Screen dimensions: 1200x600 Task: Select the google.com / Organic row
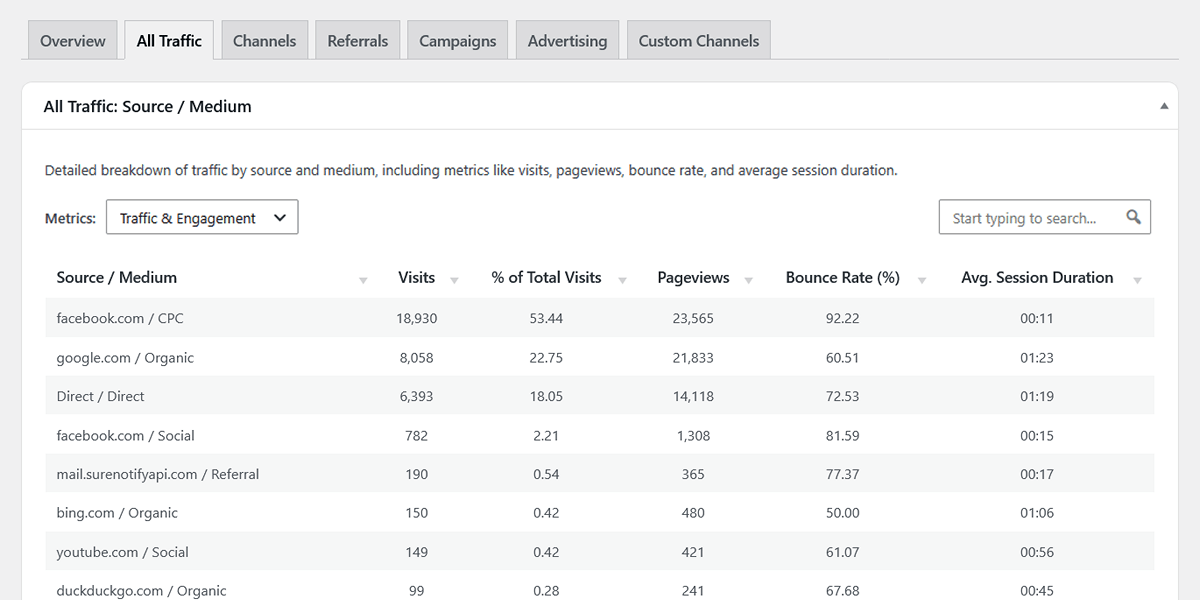[600, 357]
